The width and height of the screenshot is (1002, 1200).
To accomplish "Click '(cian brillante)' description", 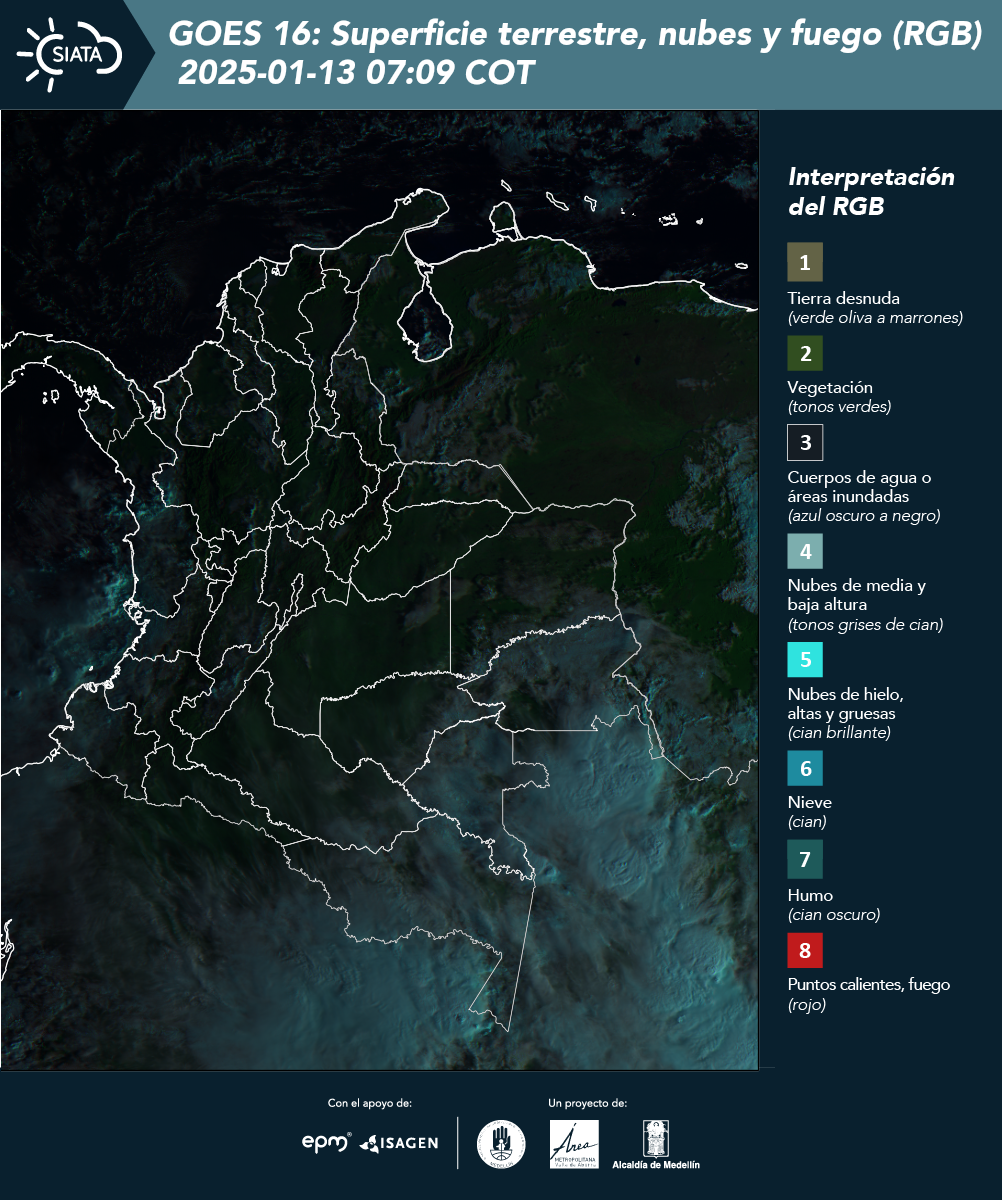I will coord(839,733).
